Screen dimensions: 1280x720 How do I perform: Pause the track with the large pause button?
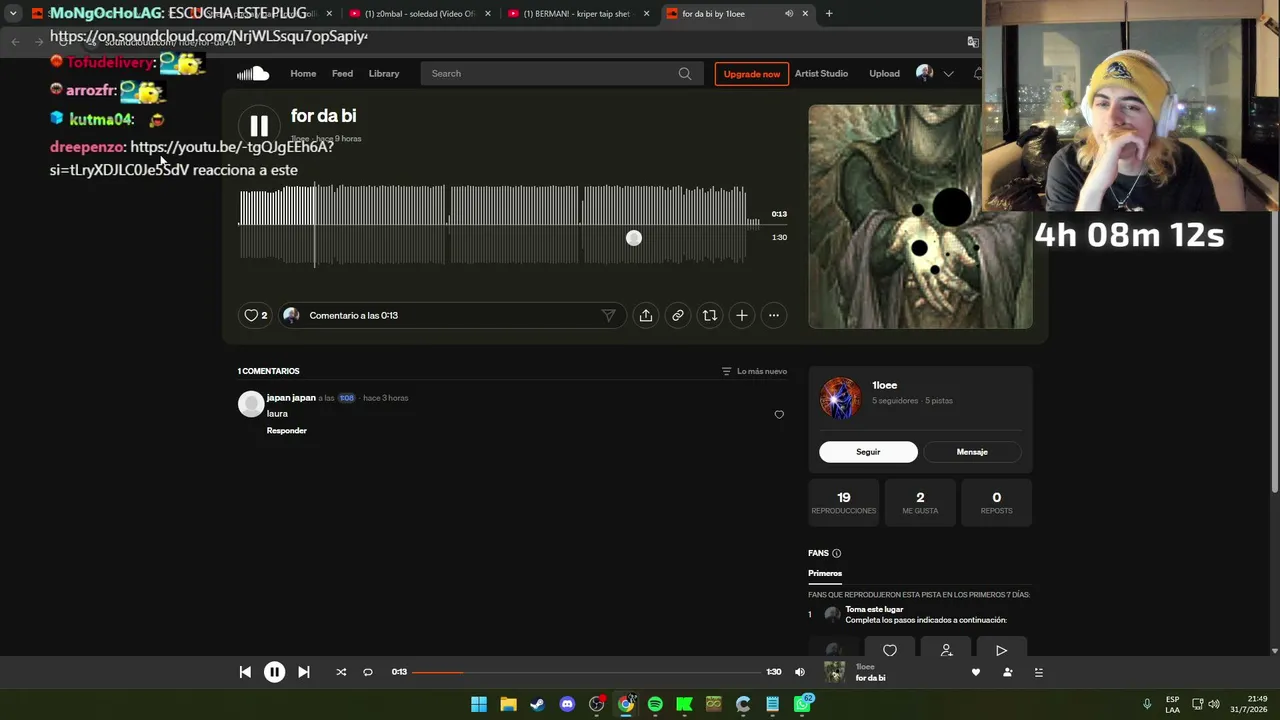259,125
